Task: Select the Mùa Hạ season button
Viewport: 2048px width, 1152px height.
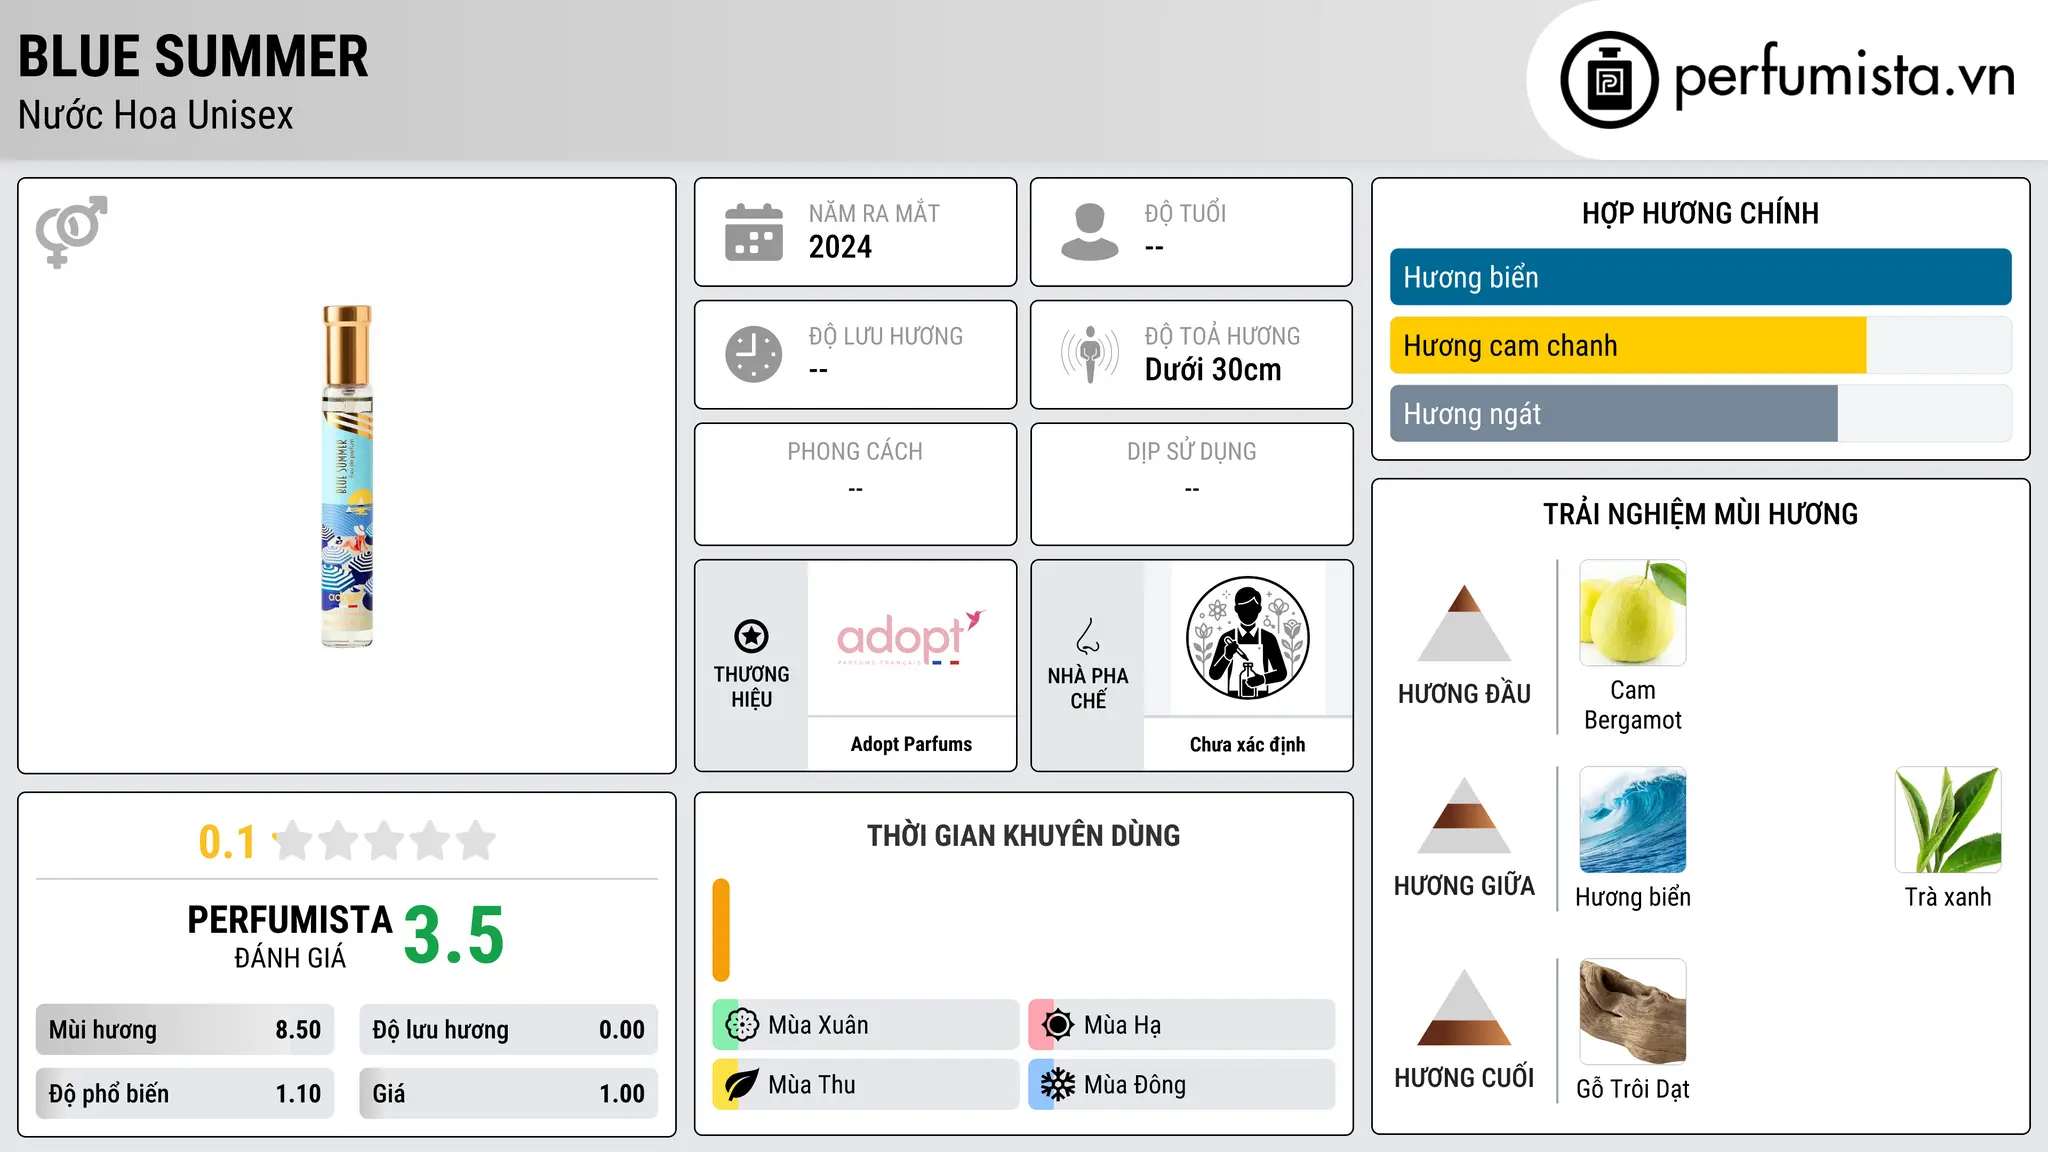Action: pos(1182,1025)
